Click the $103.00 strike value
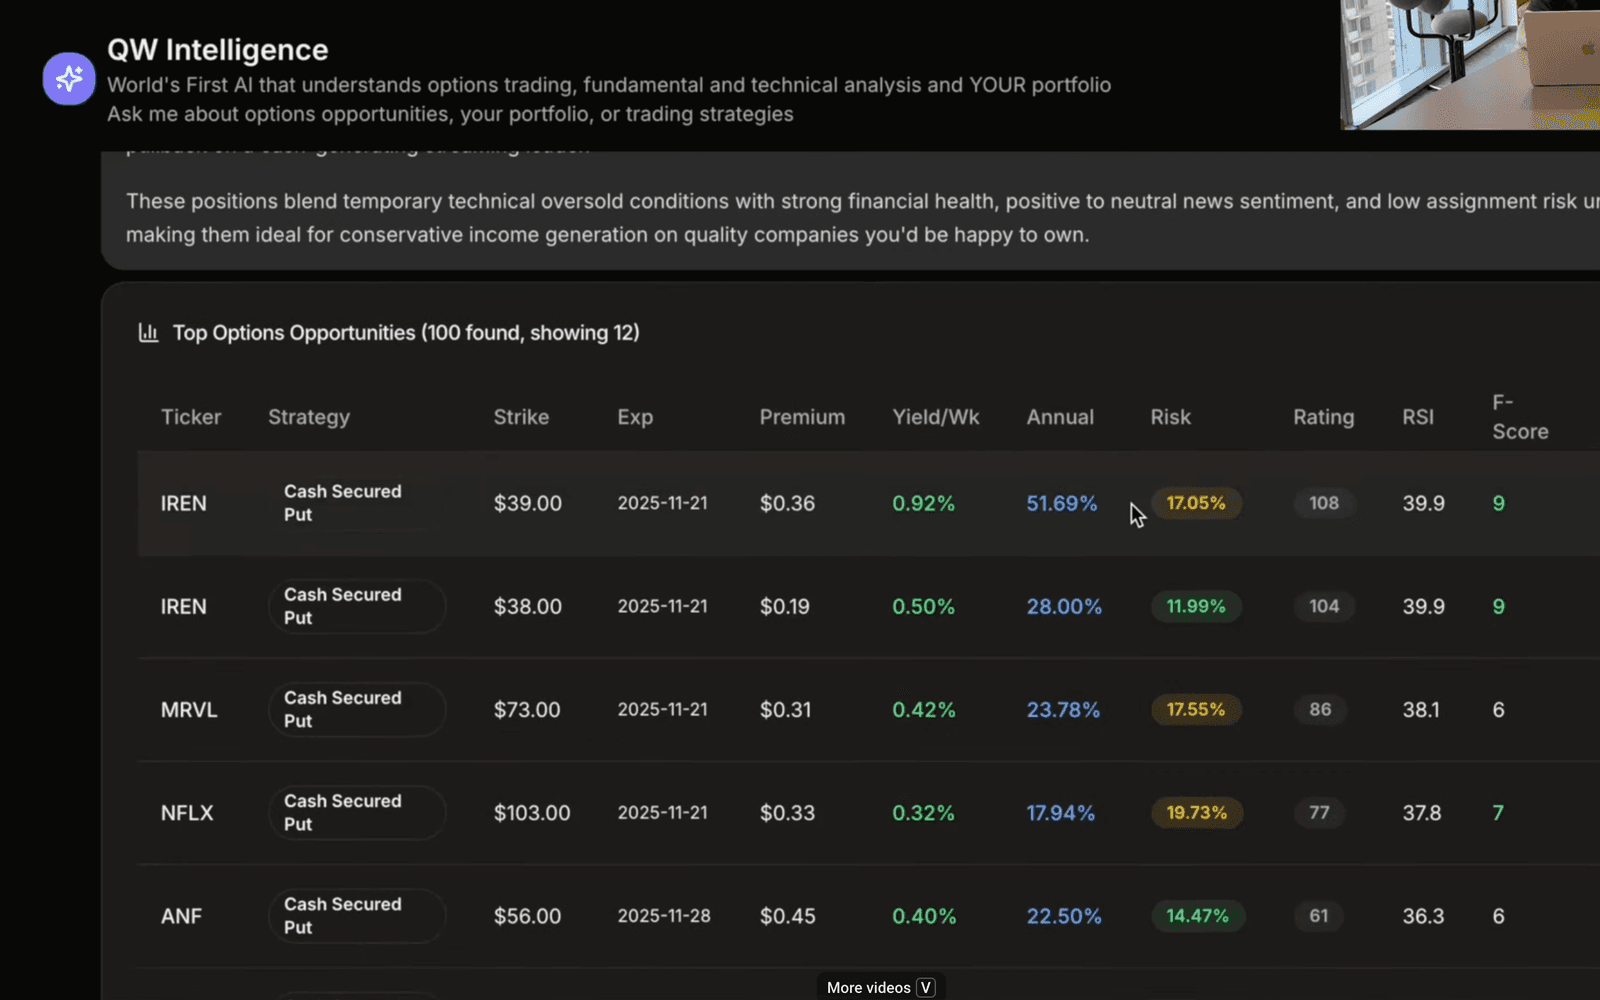Screen dimensions: 1600x1000 tap(532, 813)
